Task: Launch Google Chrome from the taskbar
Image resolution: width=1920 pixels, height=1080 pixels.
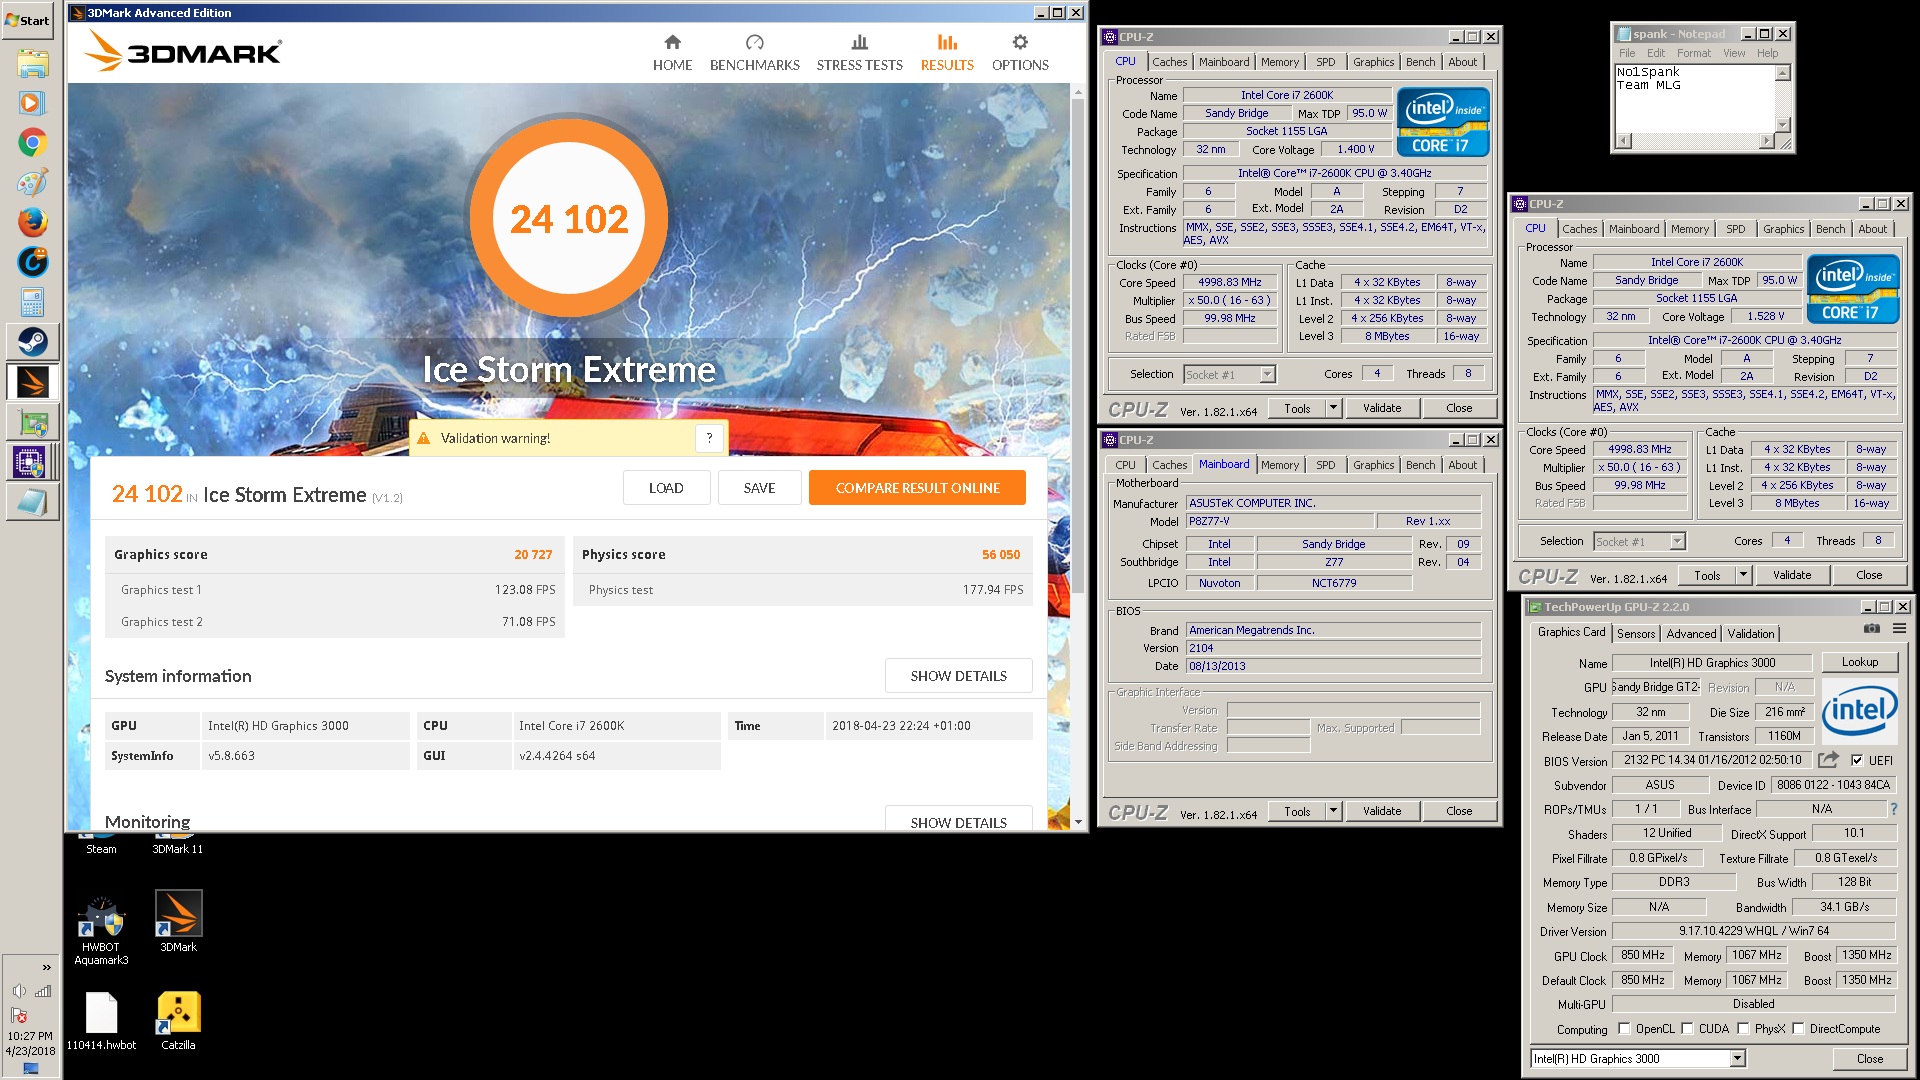Action: coord(32,143)
